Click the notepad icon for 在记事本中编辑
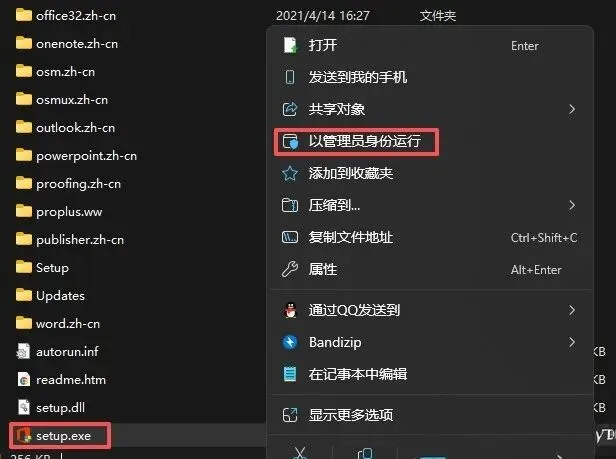Image resolution: width=616 pixels, height=459 pixels. pyautogui.click(x=290, y=374)
